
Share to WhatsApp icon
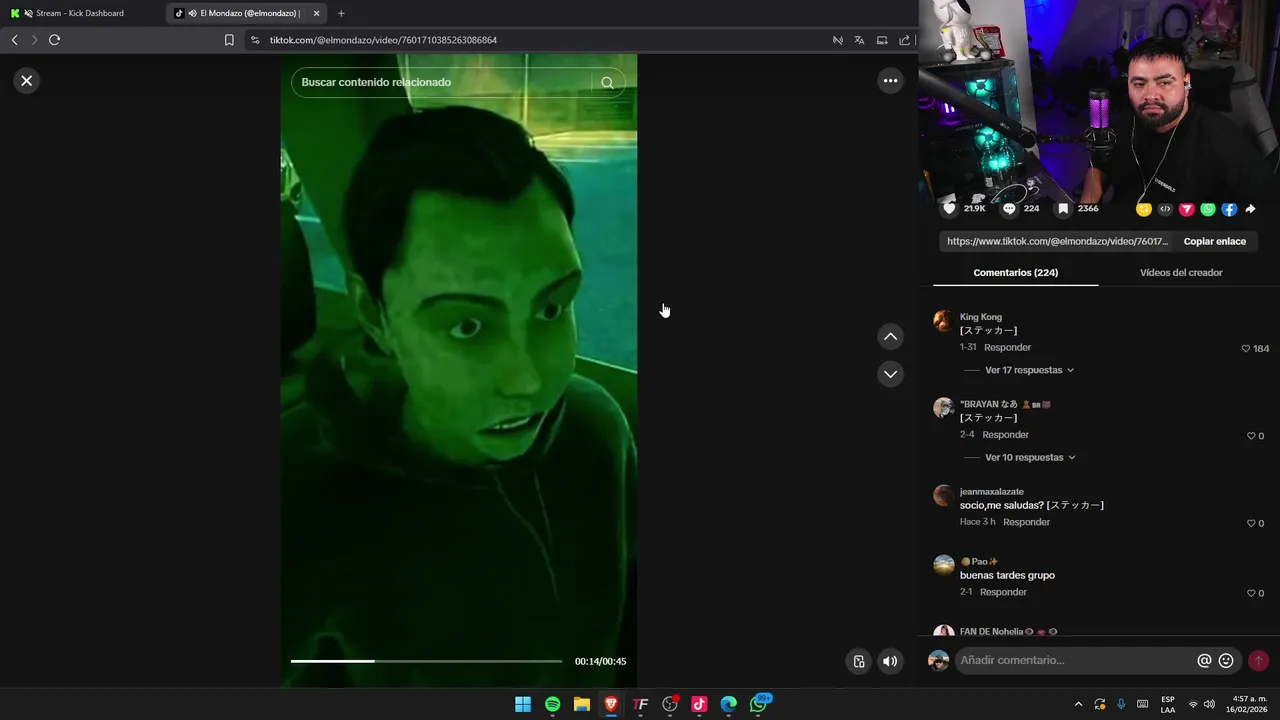[1208, 209]
